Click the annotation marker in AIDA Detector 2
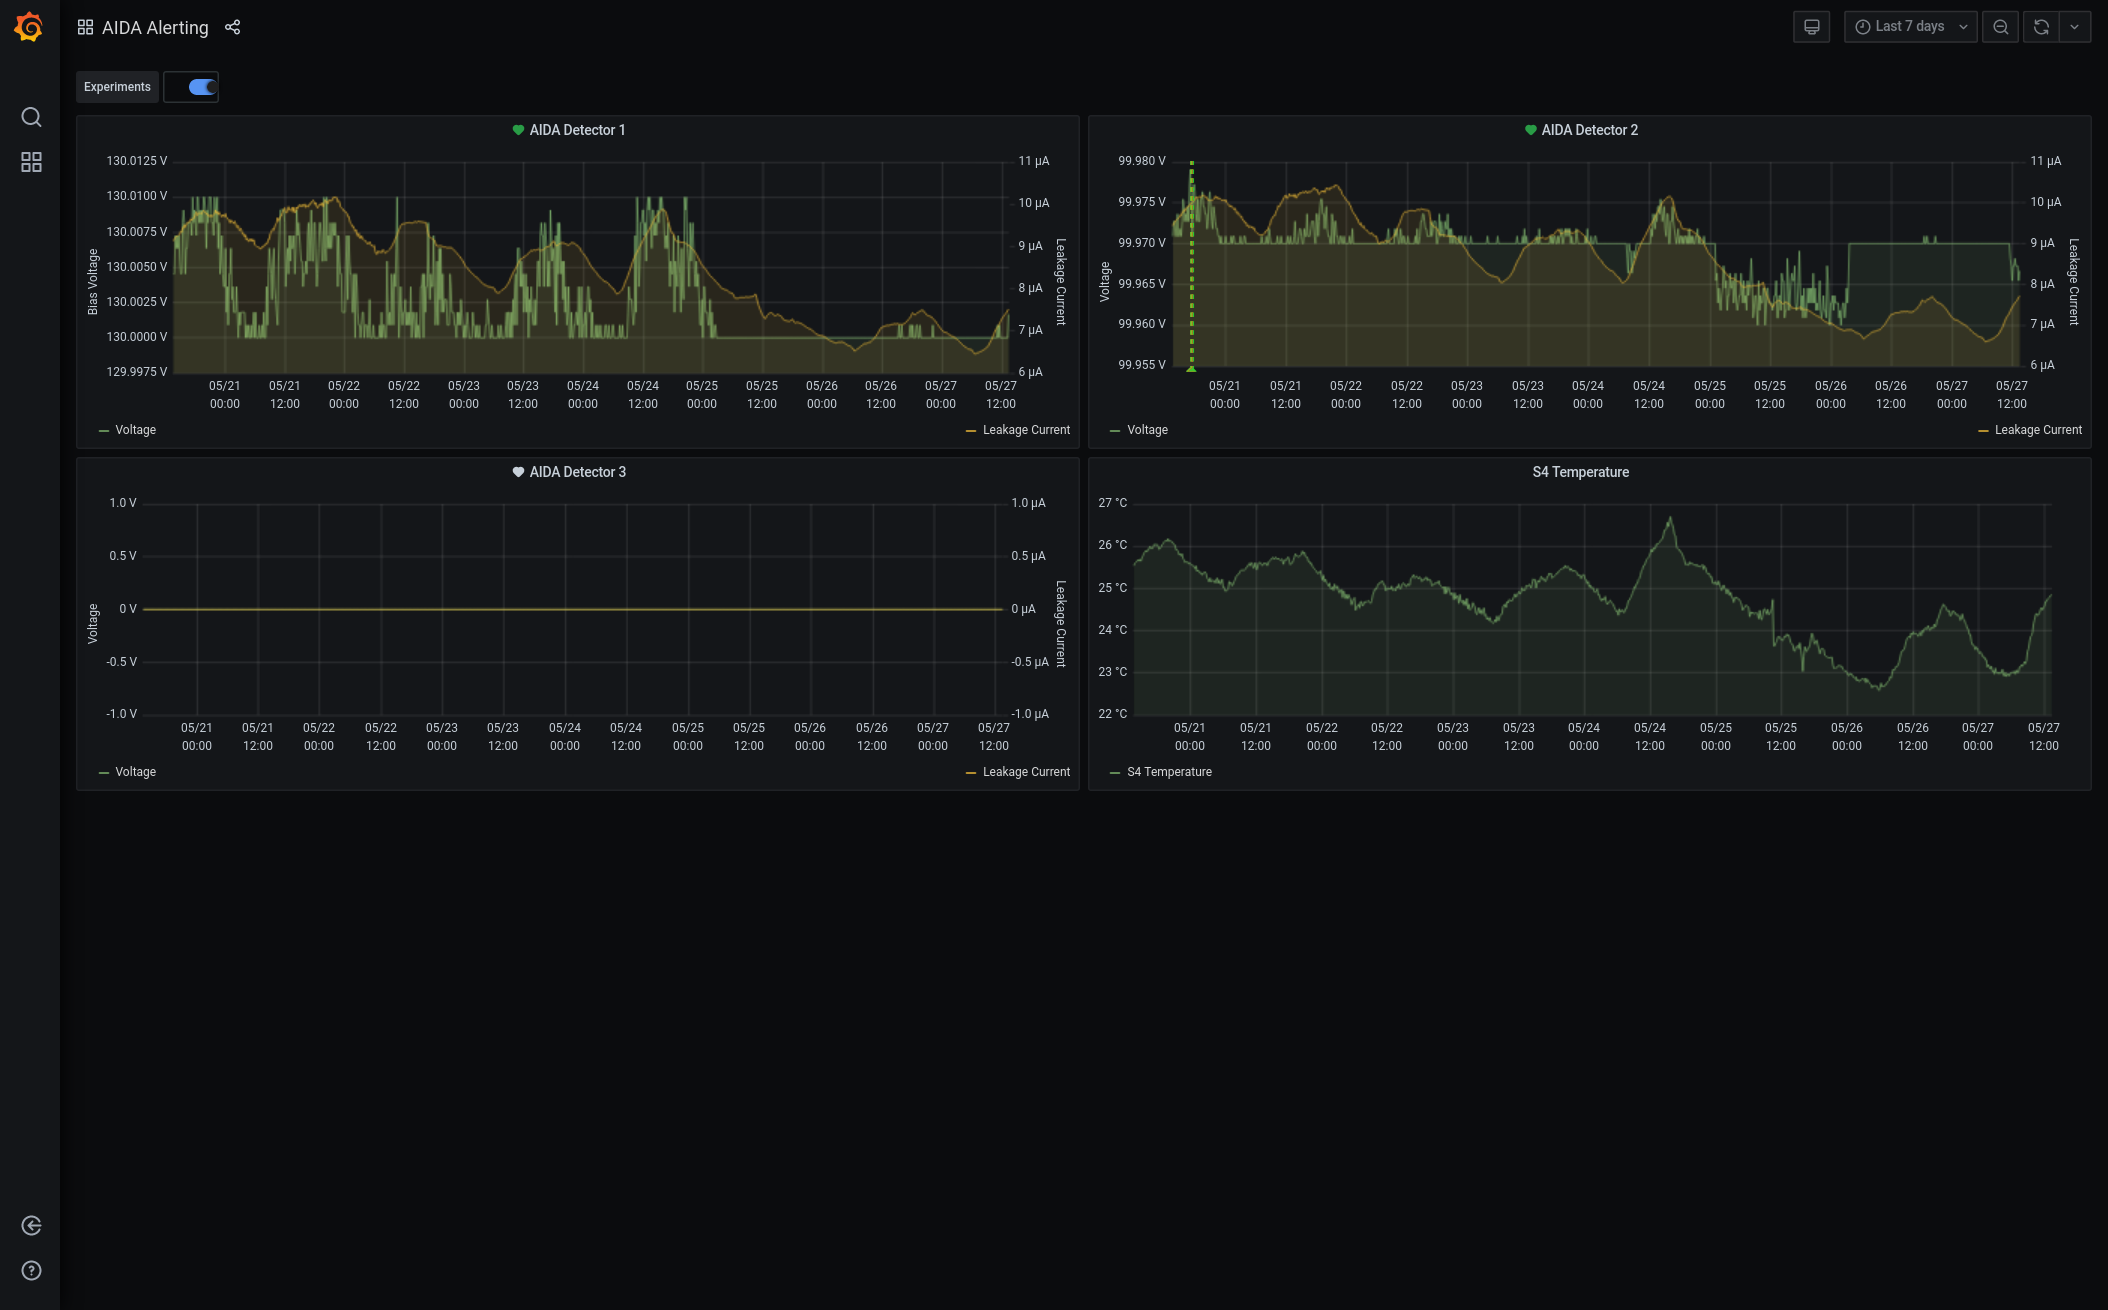 click(x=1191, y=369)
